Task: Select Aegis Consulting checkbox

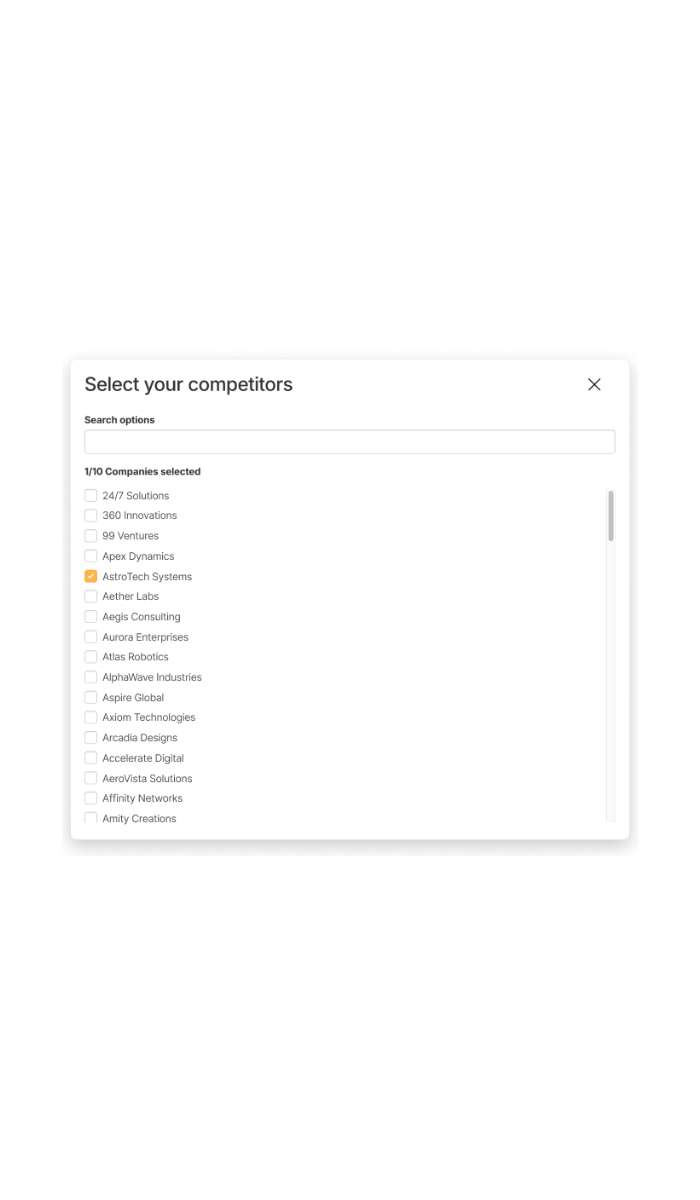Action: (91, 617)
